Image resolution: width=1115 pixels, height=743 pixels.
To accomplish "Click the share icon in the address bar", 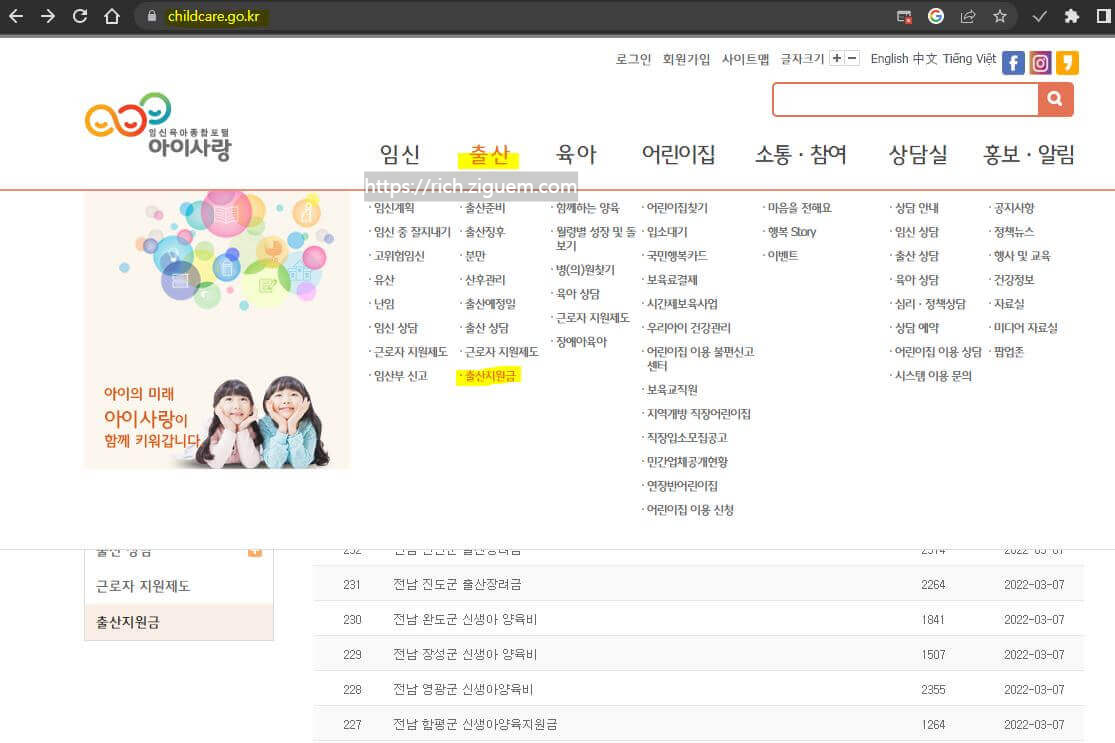I will pos(967,16).
